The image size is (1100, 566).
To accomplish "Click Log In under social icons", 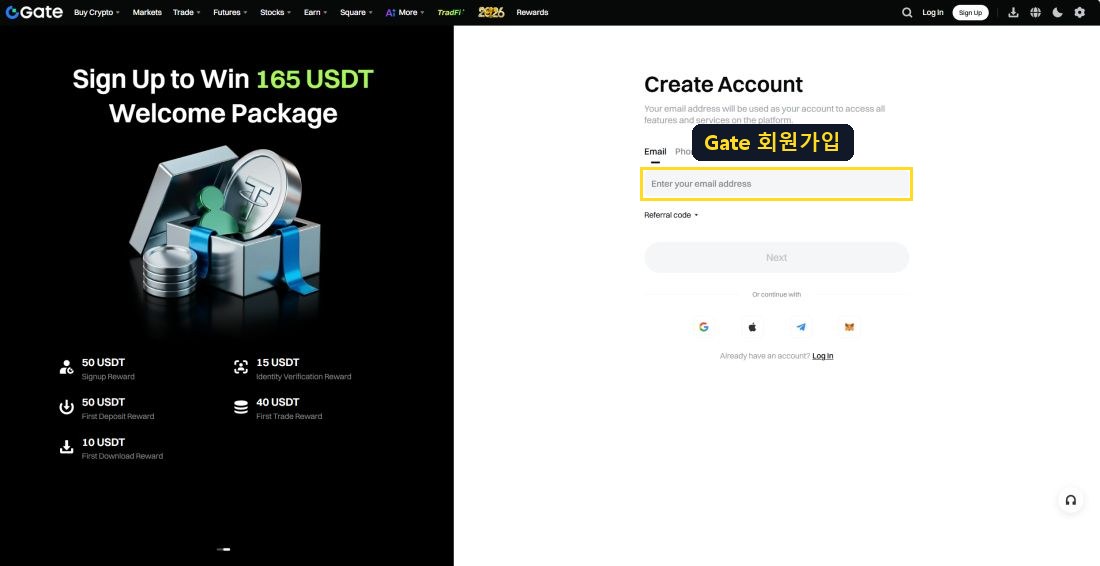I will pos(823,356).
